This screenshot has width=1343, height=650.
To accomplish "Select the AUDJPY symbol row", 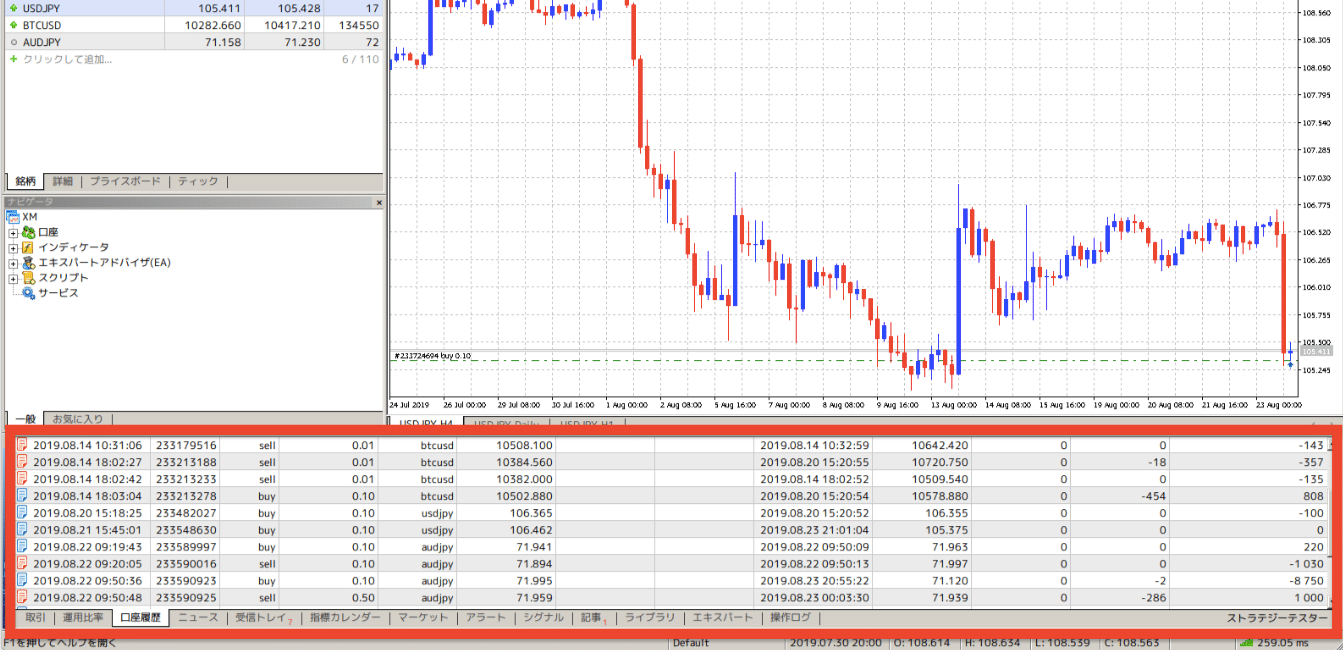I will [193, 42].
